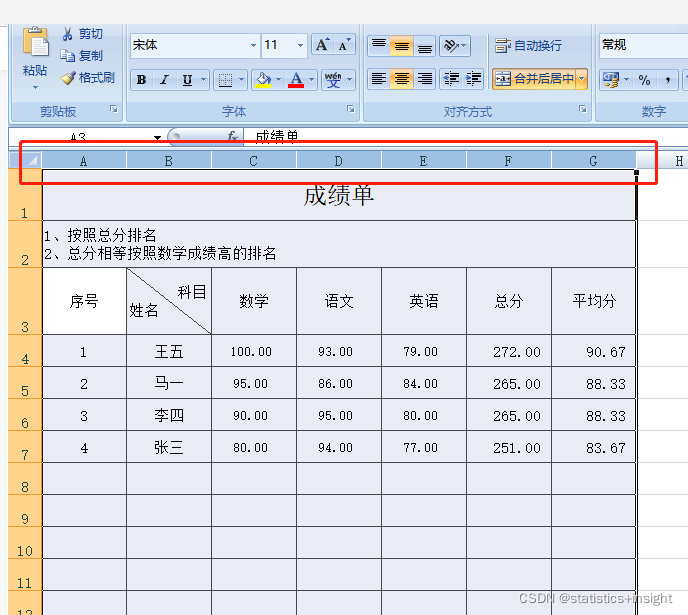Copy selection using 复制 icon
Image resolution: width=688 pixels, height=615 pixels.
tap(68, 56)
